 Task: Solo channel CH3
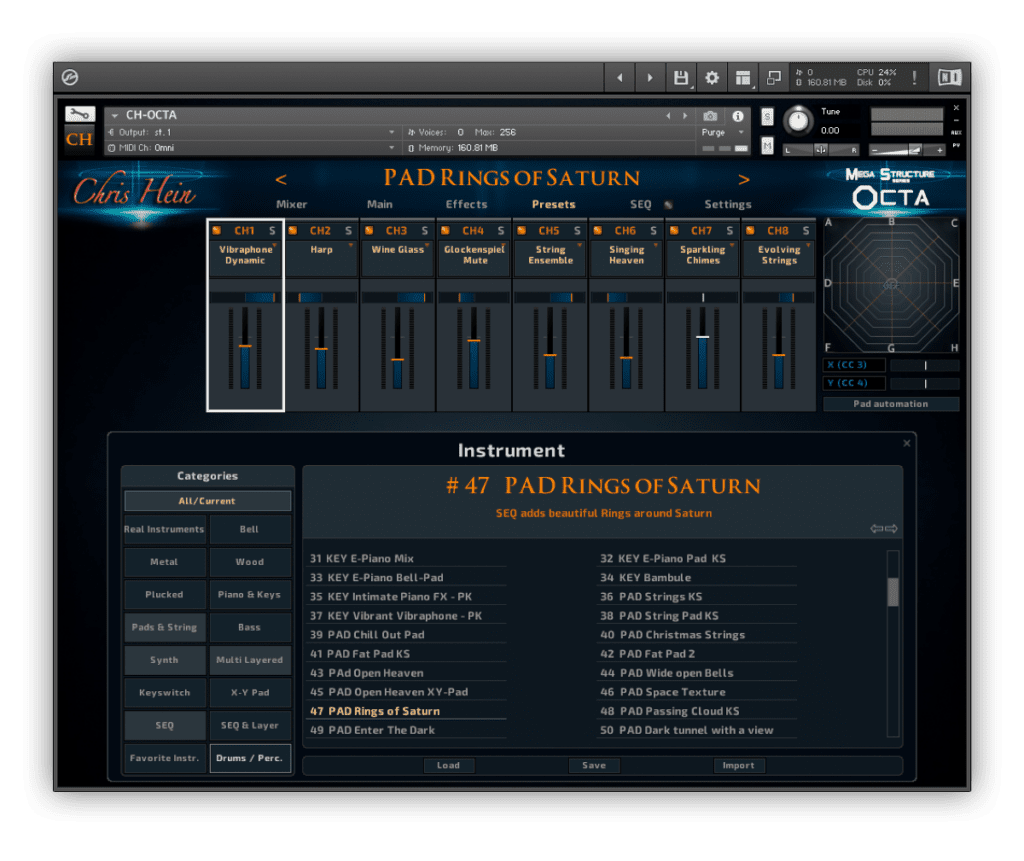pyautogui.click(x=424, y=231)
